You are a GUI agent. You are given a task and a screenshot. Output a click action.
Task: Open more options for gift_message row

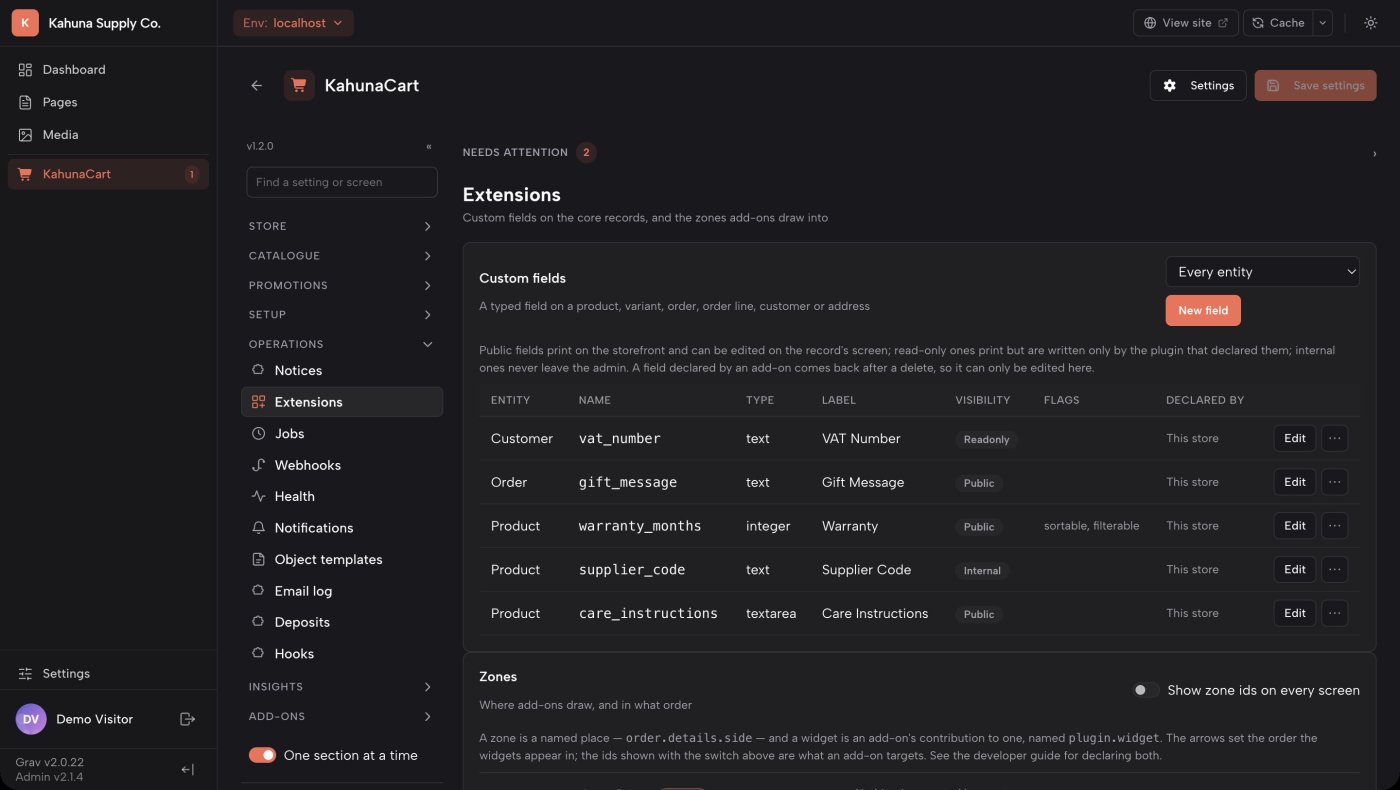[x=1335, y=482]
